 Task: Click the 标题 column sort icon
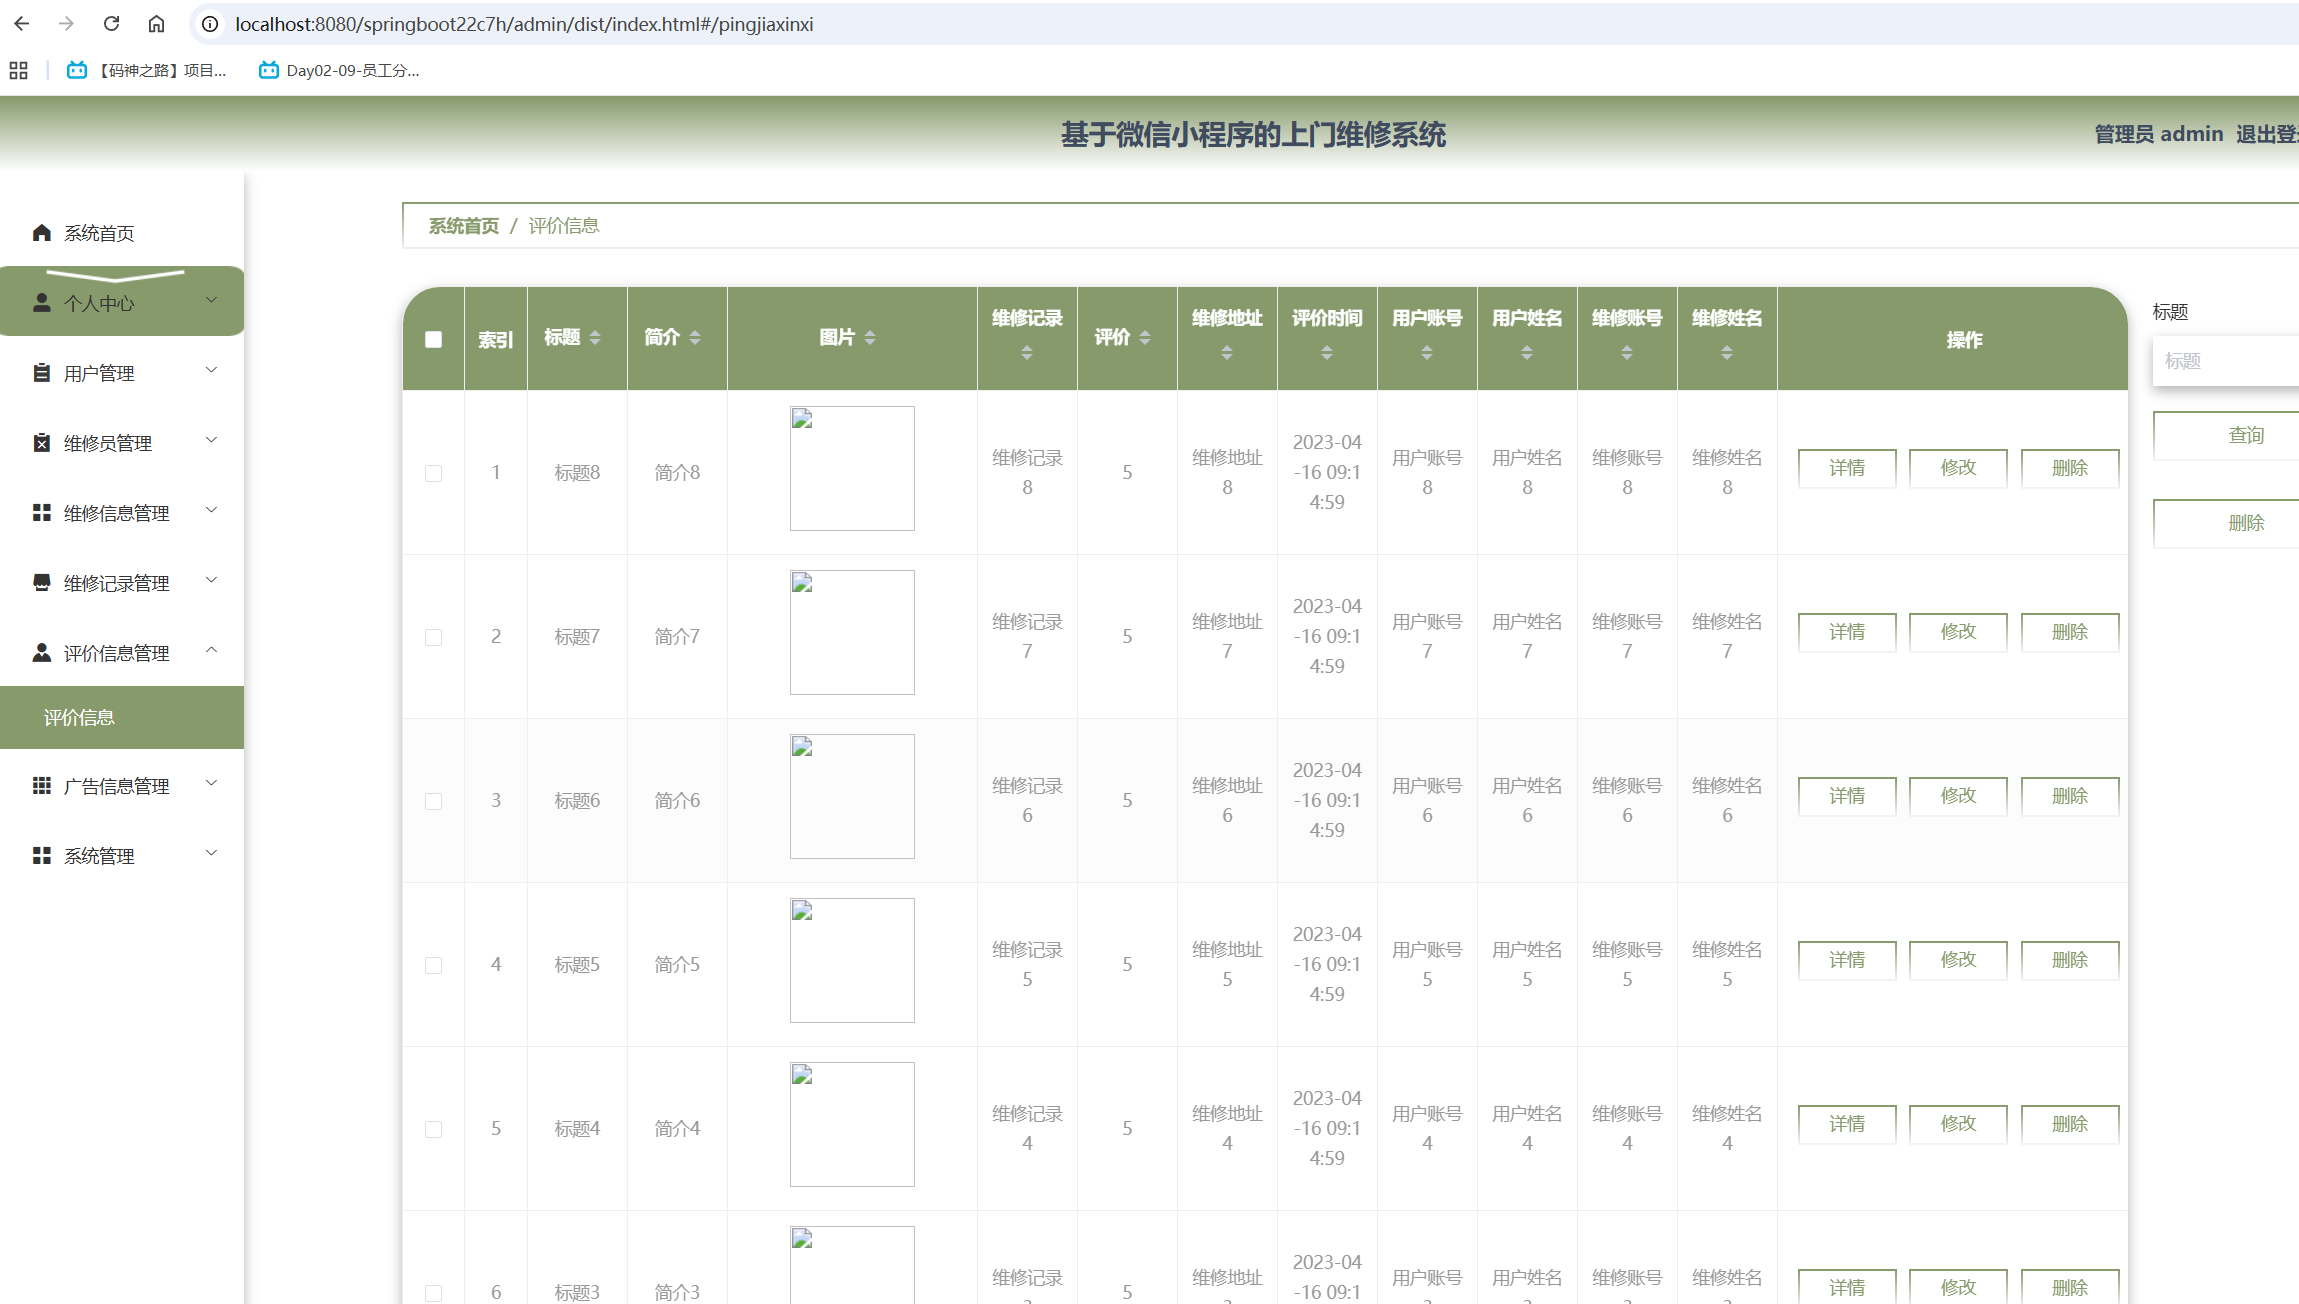[595, 338]
